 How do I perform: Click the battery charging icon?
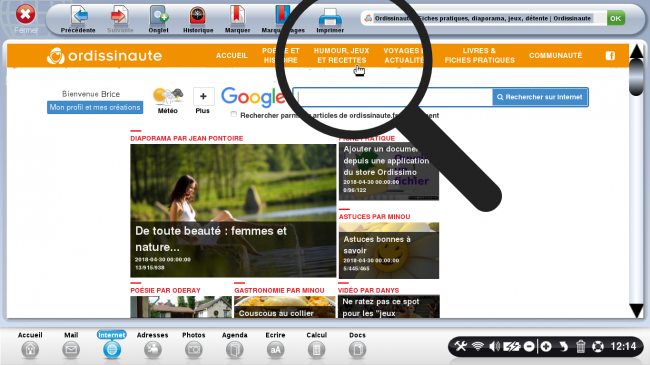click(511, 346)
